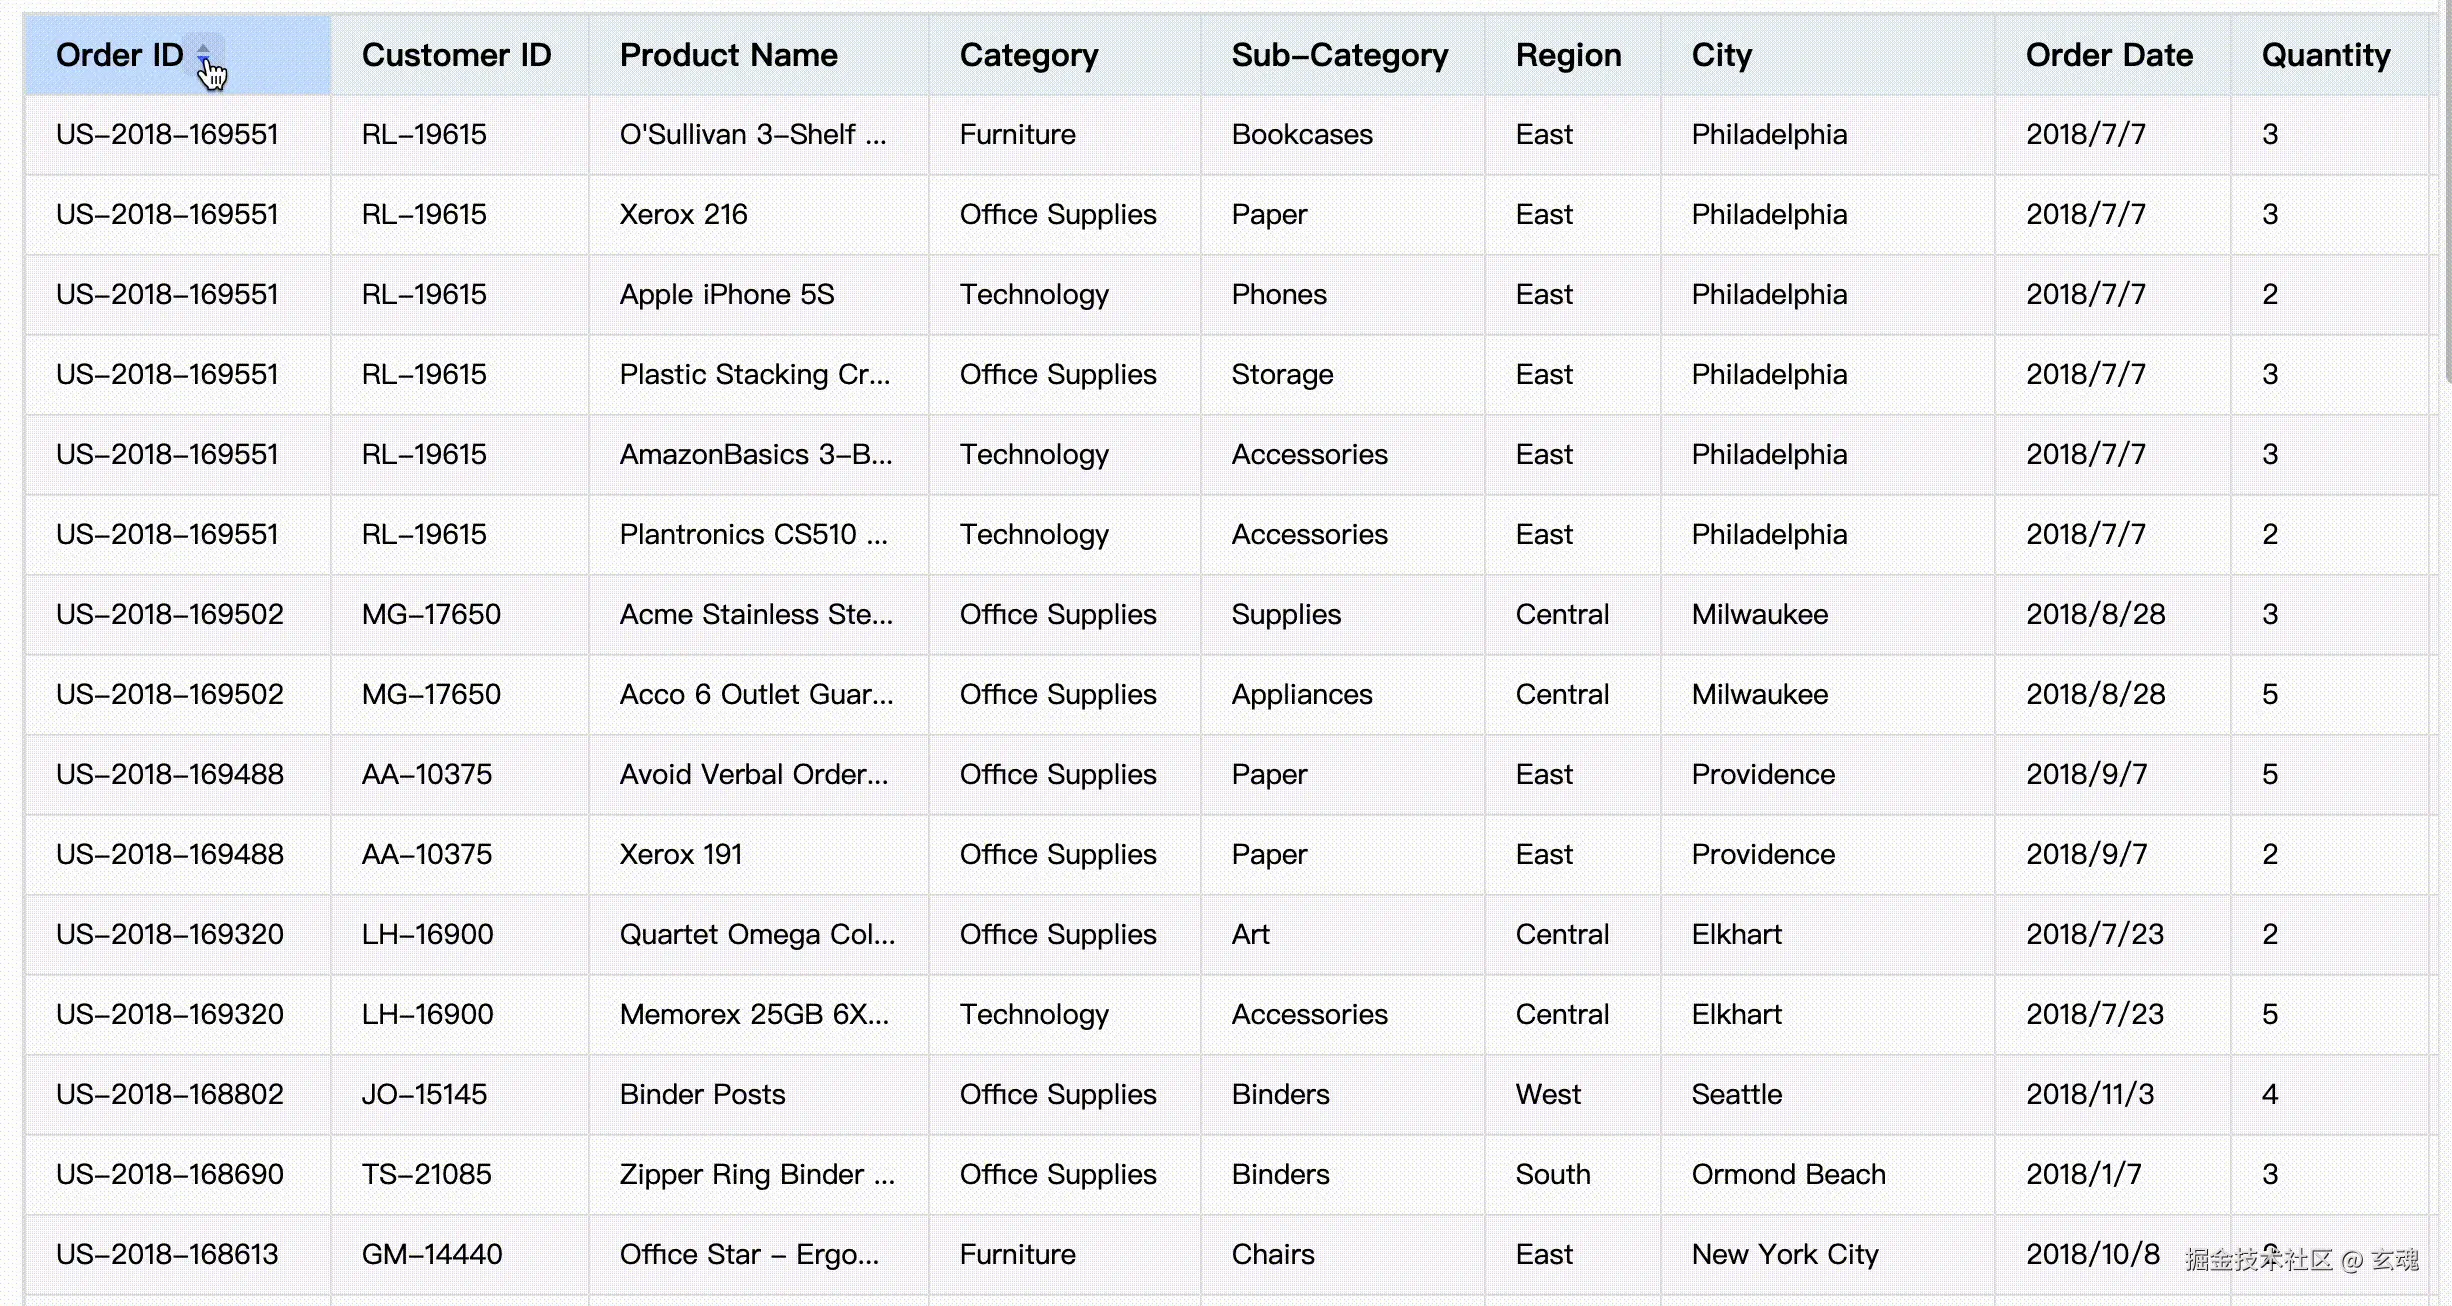Click the Seattle city cell
Image resolution: width=2452 pixels, height=1306 pixels.
click(x=1736, y=1094)
